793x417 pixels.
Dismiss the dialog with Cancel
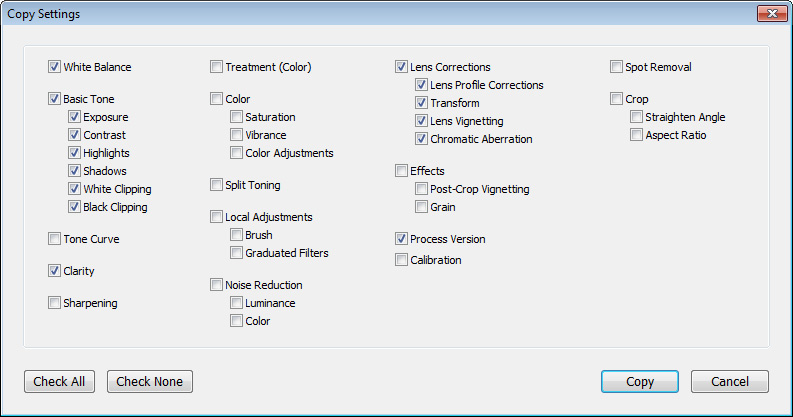click(x=730, y=382)
